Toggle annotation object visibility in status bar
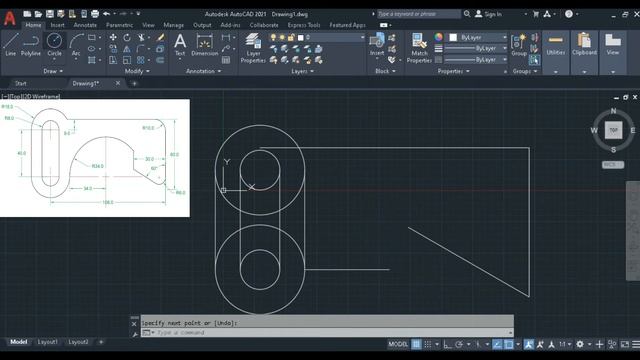The width and height of the screenshot is (640, 360). pos(529,344)
